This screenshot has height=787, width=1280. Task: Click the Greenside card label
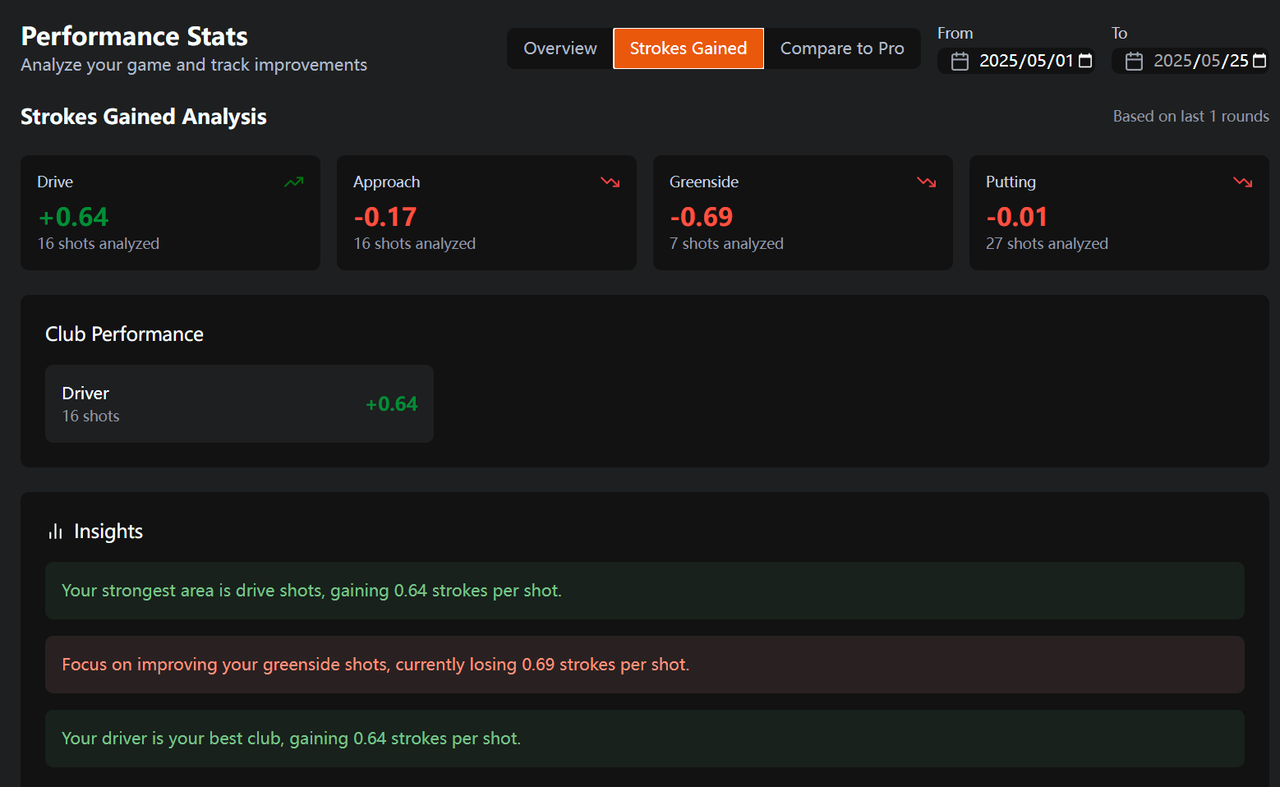[704, 182]
